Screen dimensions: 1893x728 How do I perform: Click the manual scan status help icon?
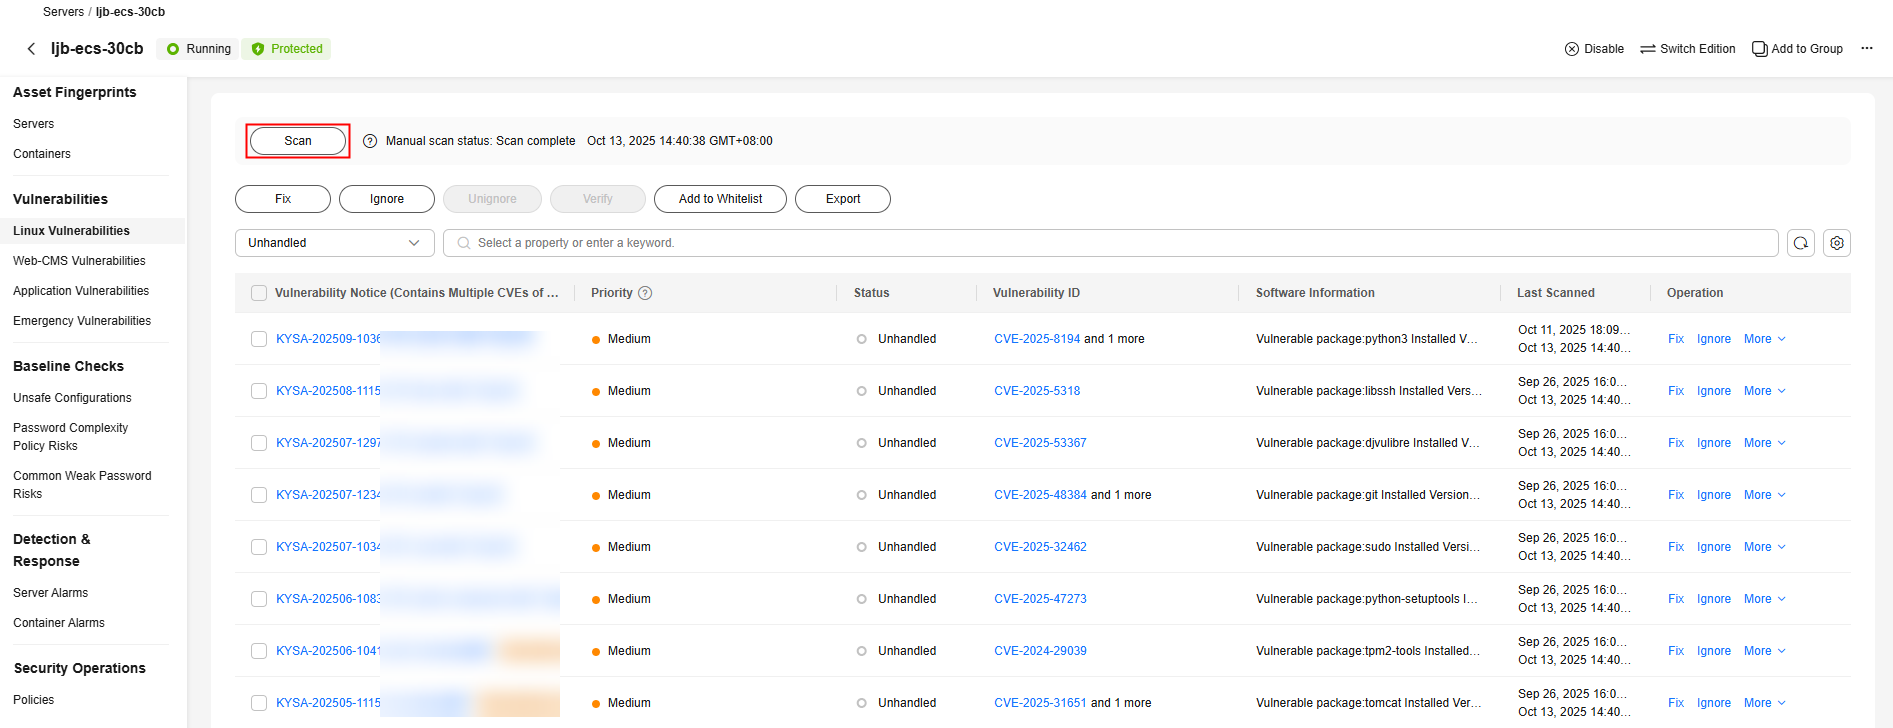[370, 141]
